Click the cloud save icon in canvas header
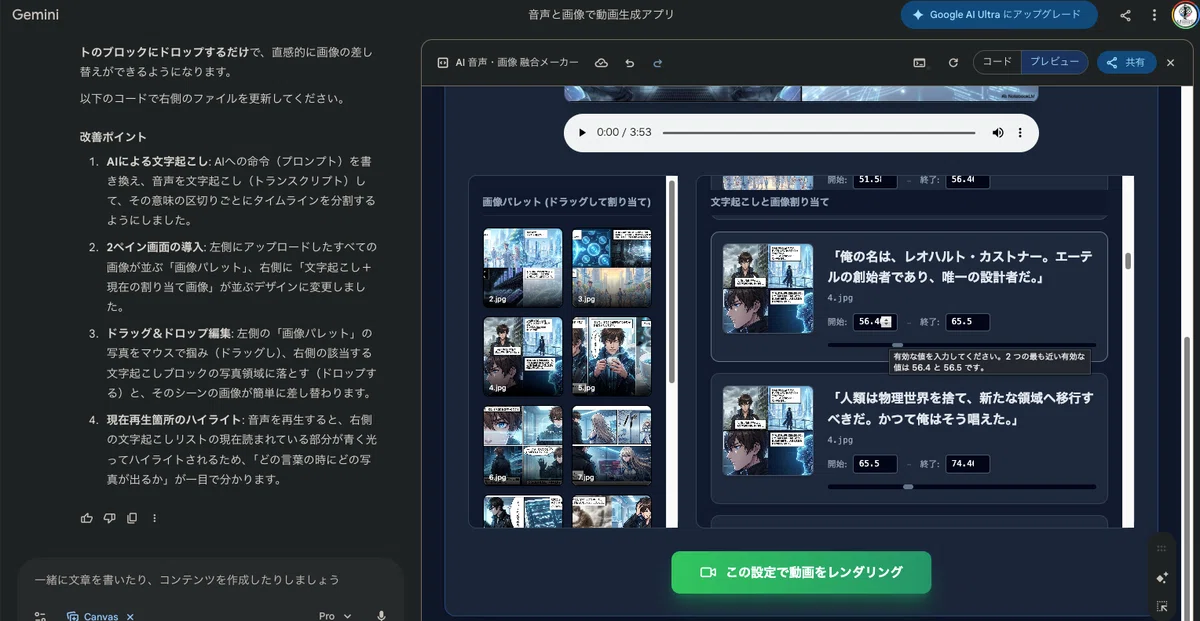 602,62
